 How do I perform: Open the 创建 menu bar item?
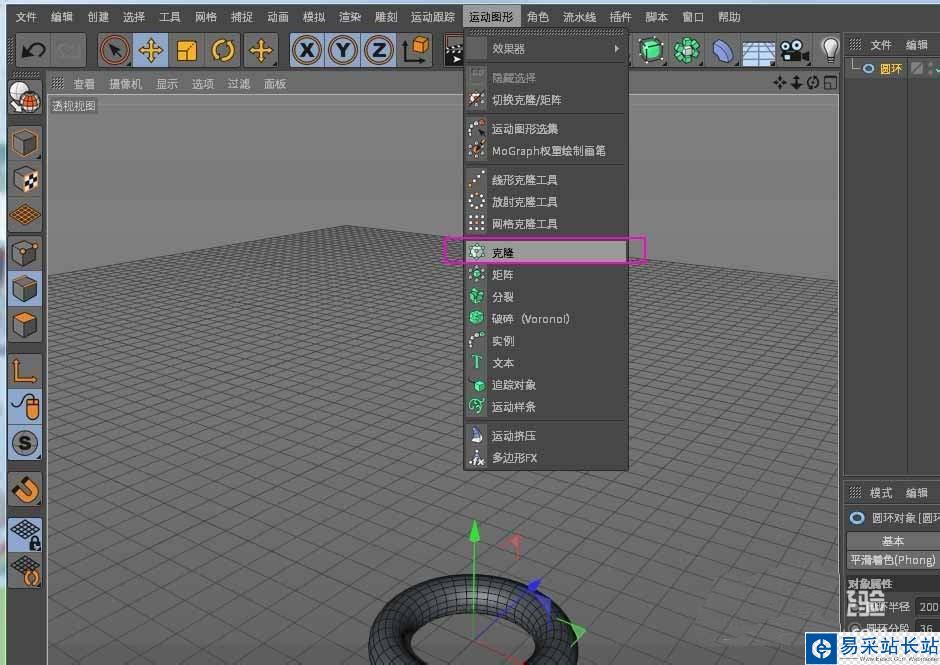pos(98,17)
